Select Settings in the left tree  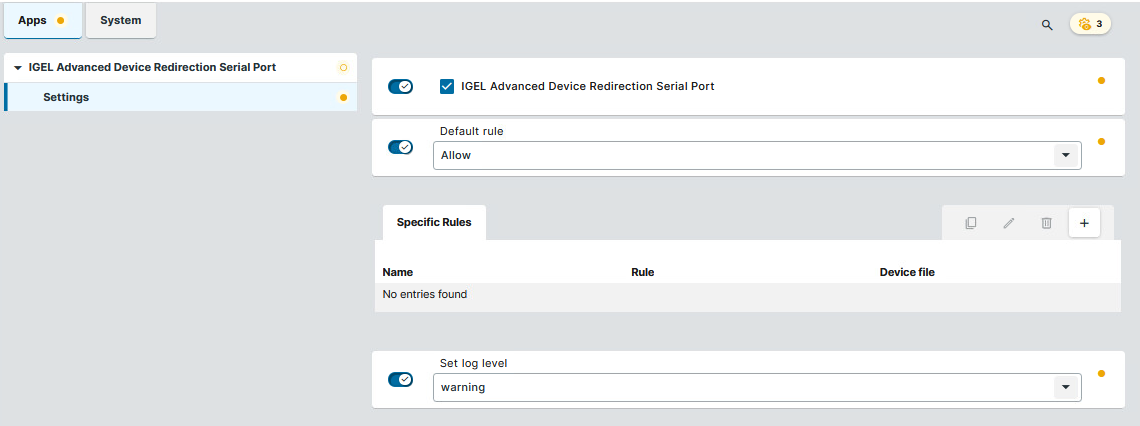tap(66, 97)
